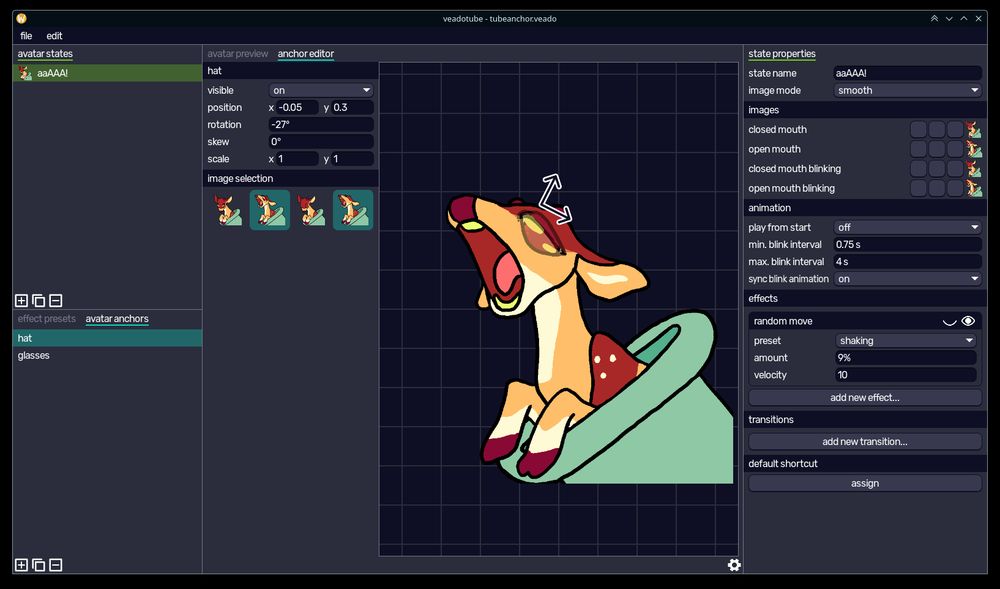Toggle the first image in image selection
Image resolution: width=1000 pixels, height=589 pixels.
click(x=228, y=210)
